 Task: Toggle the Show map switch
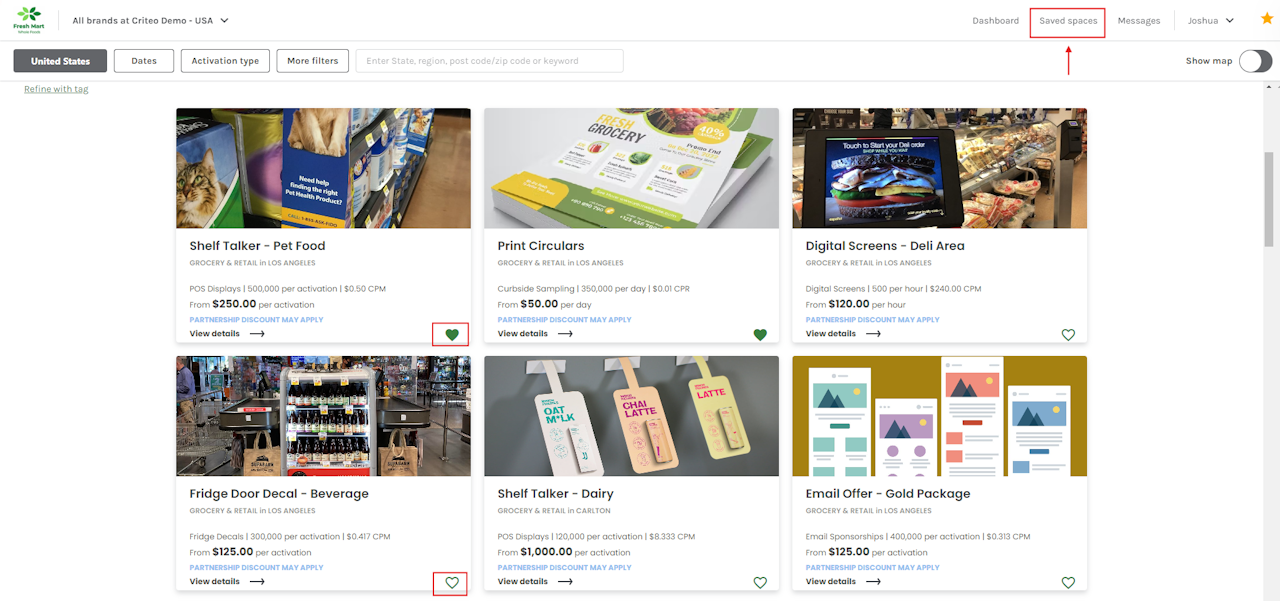pyautogui.click(x=1255, y=61)
